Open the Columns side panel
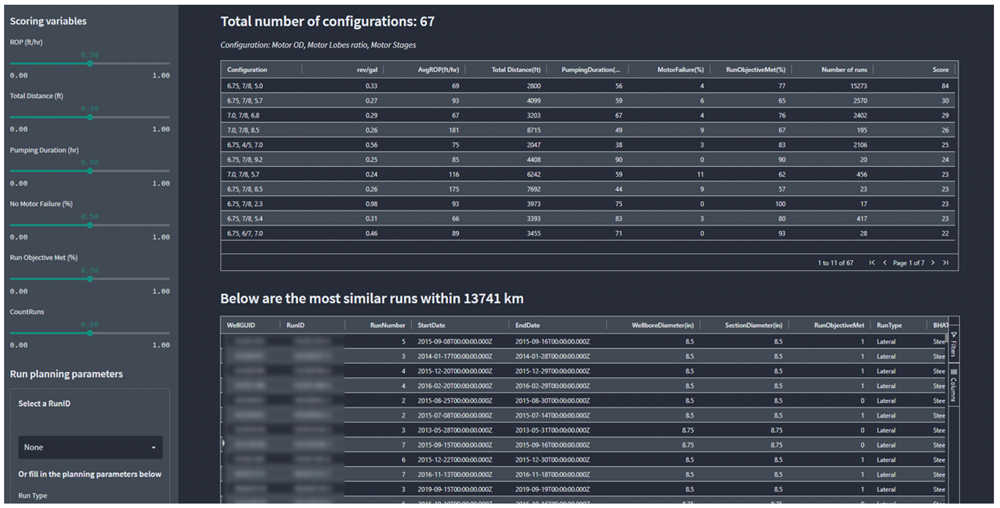The height and width of the screenshot is (508, 1000). coord(953,384)
